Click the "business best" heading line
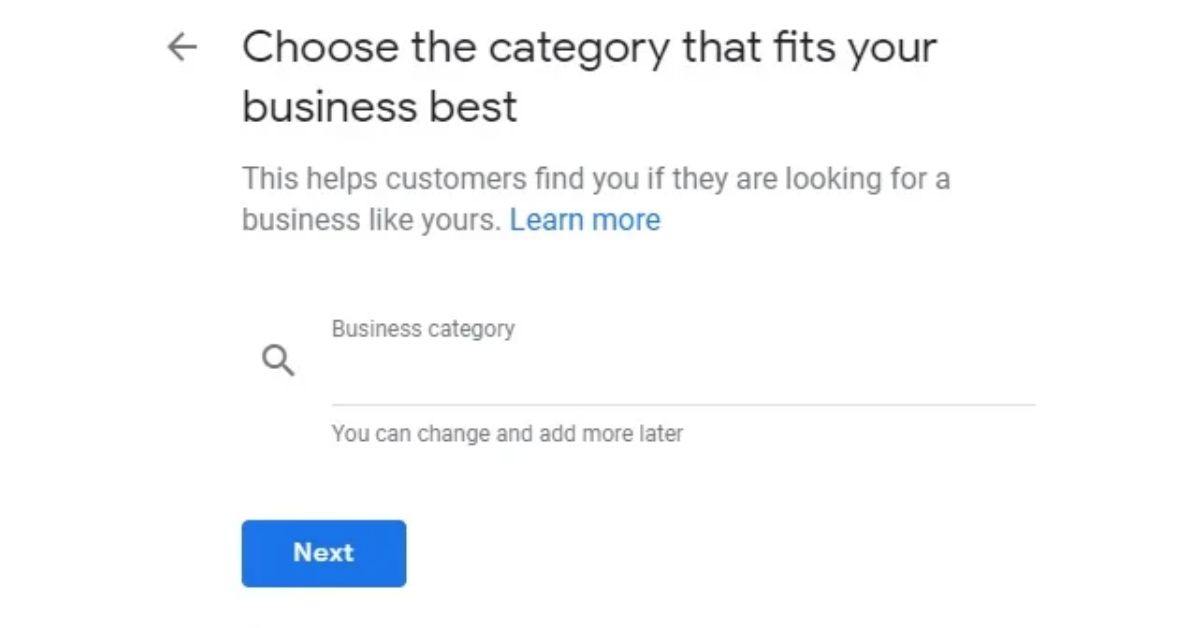 coord(380,106)
